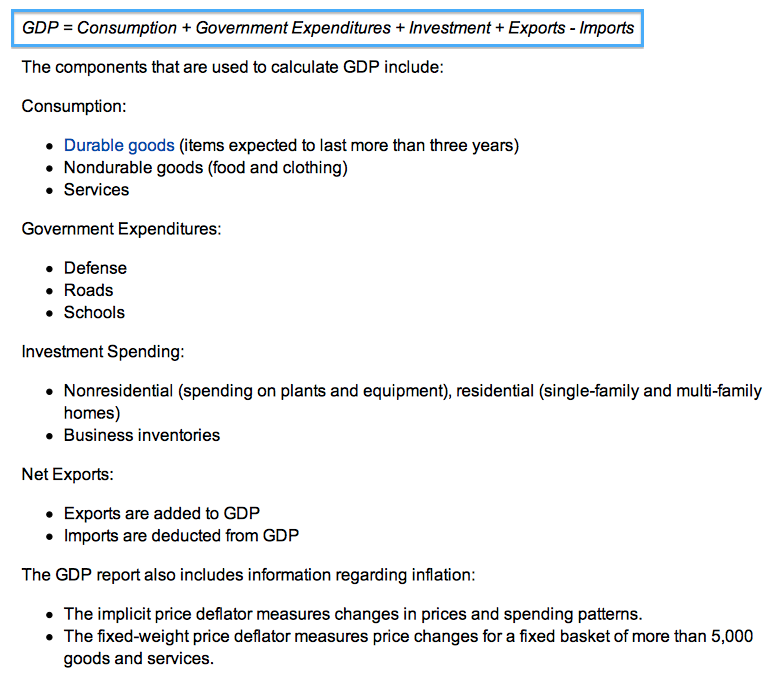Select the Business inventories item

point(142,435)
